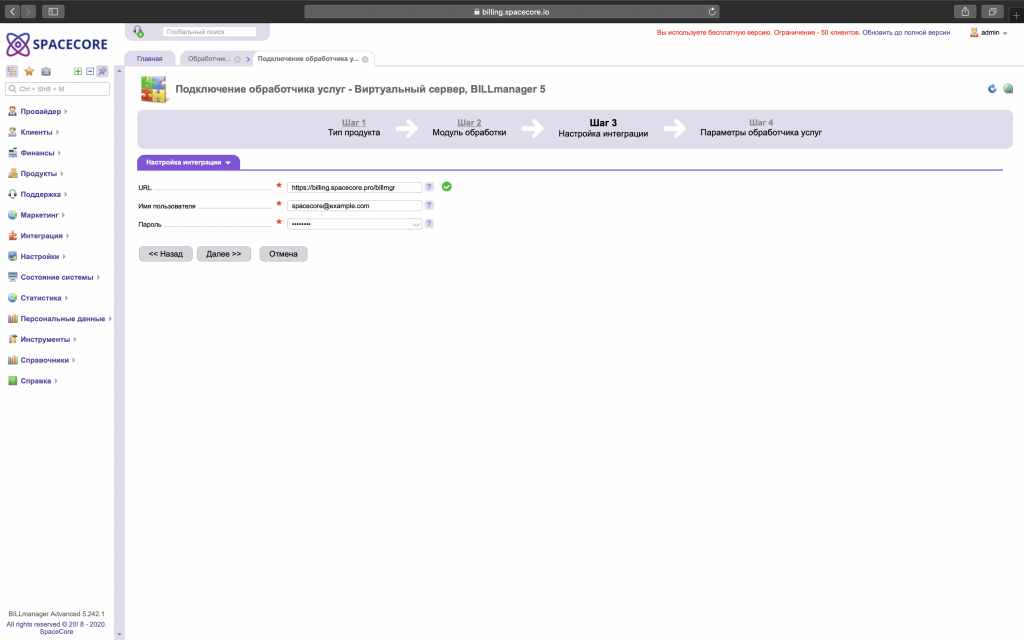Open a new browser tab with plus button
Viewport: 1024px width, 640px height.
click(x=1016, y=14)
